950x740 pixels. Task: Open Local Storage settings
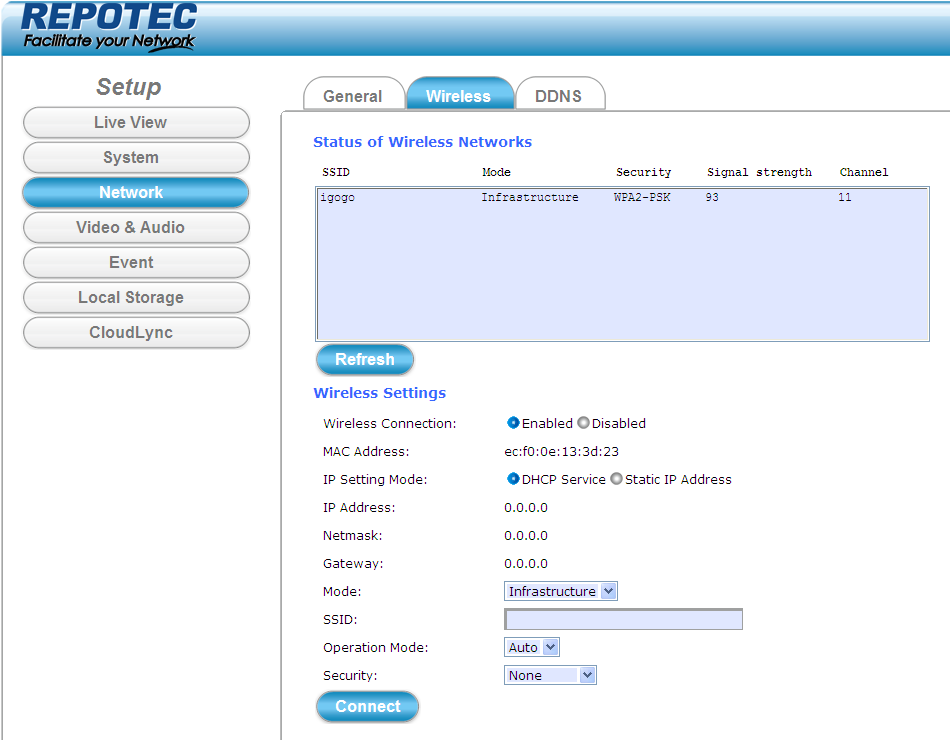point(136,297)
